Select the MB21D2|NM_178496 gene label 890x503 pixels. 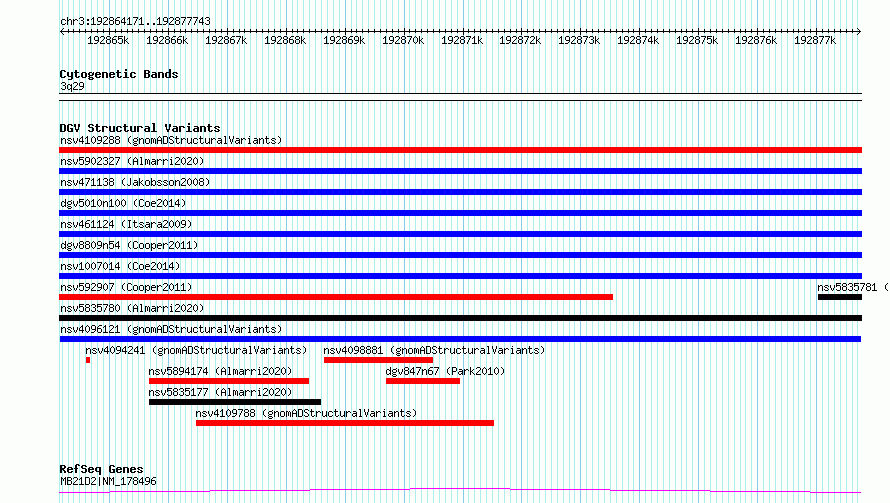[x=108, y=481]
